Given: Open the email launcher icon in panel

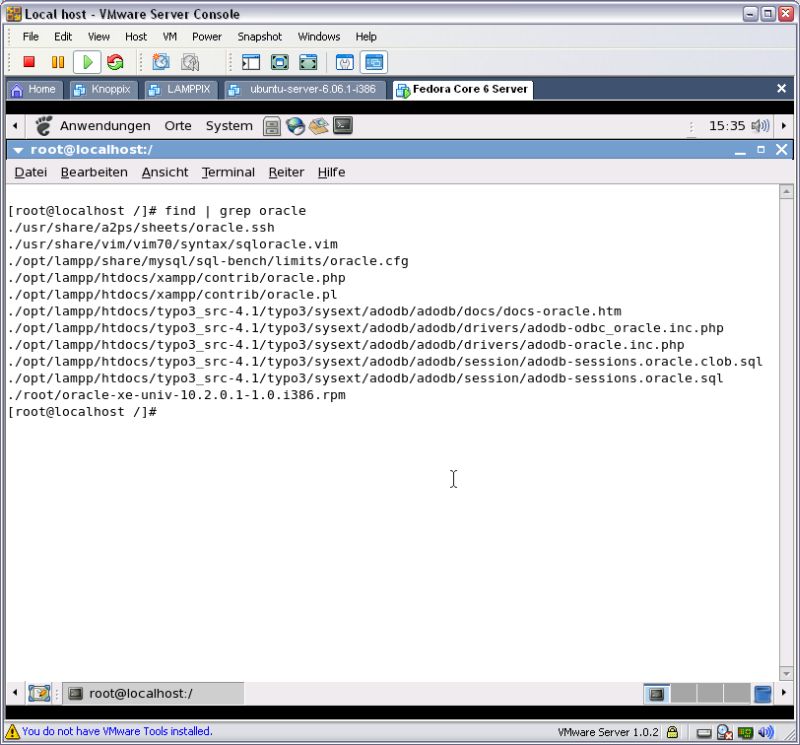Looking at the screenshot, I should coord(319,126).
